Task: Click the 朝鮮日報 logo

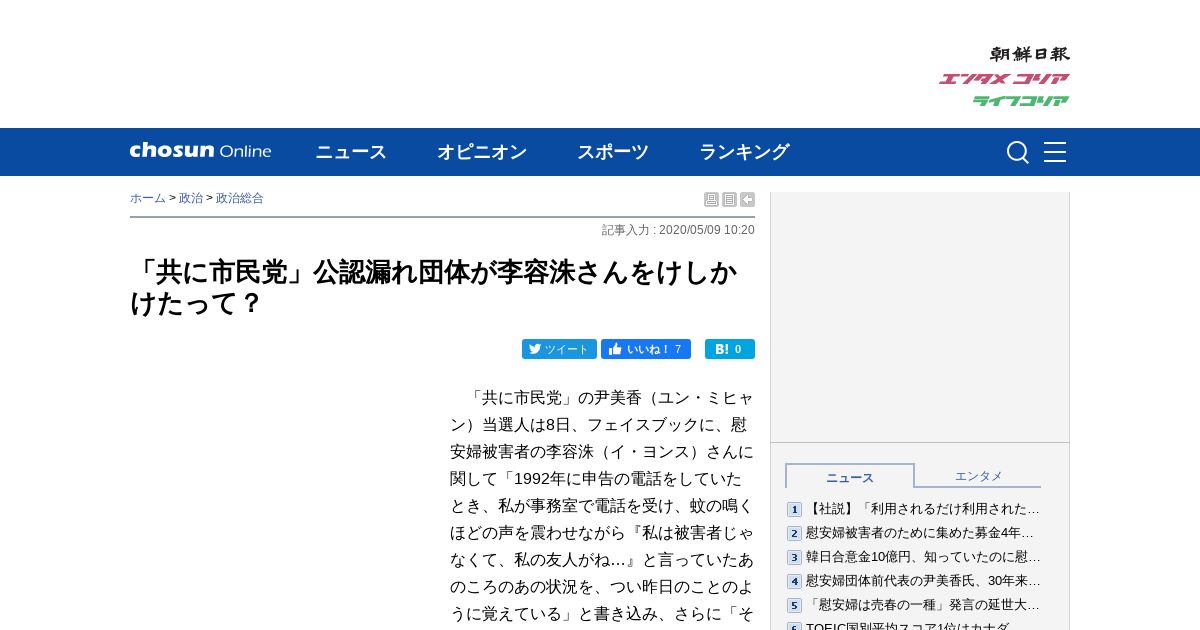Action: coord(1030,54)
